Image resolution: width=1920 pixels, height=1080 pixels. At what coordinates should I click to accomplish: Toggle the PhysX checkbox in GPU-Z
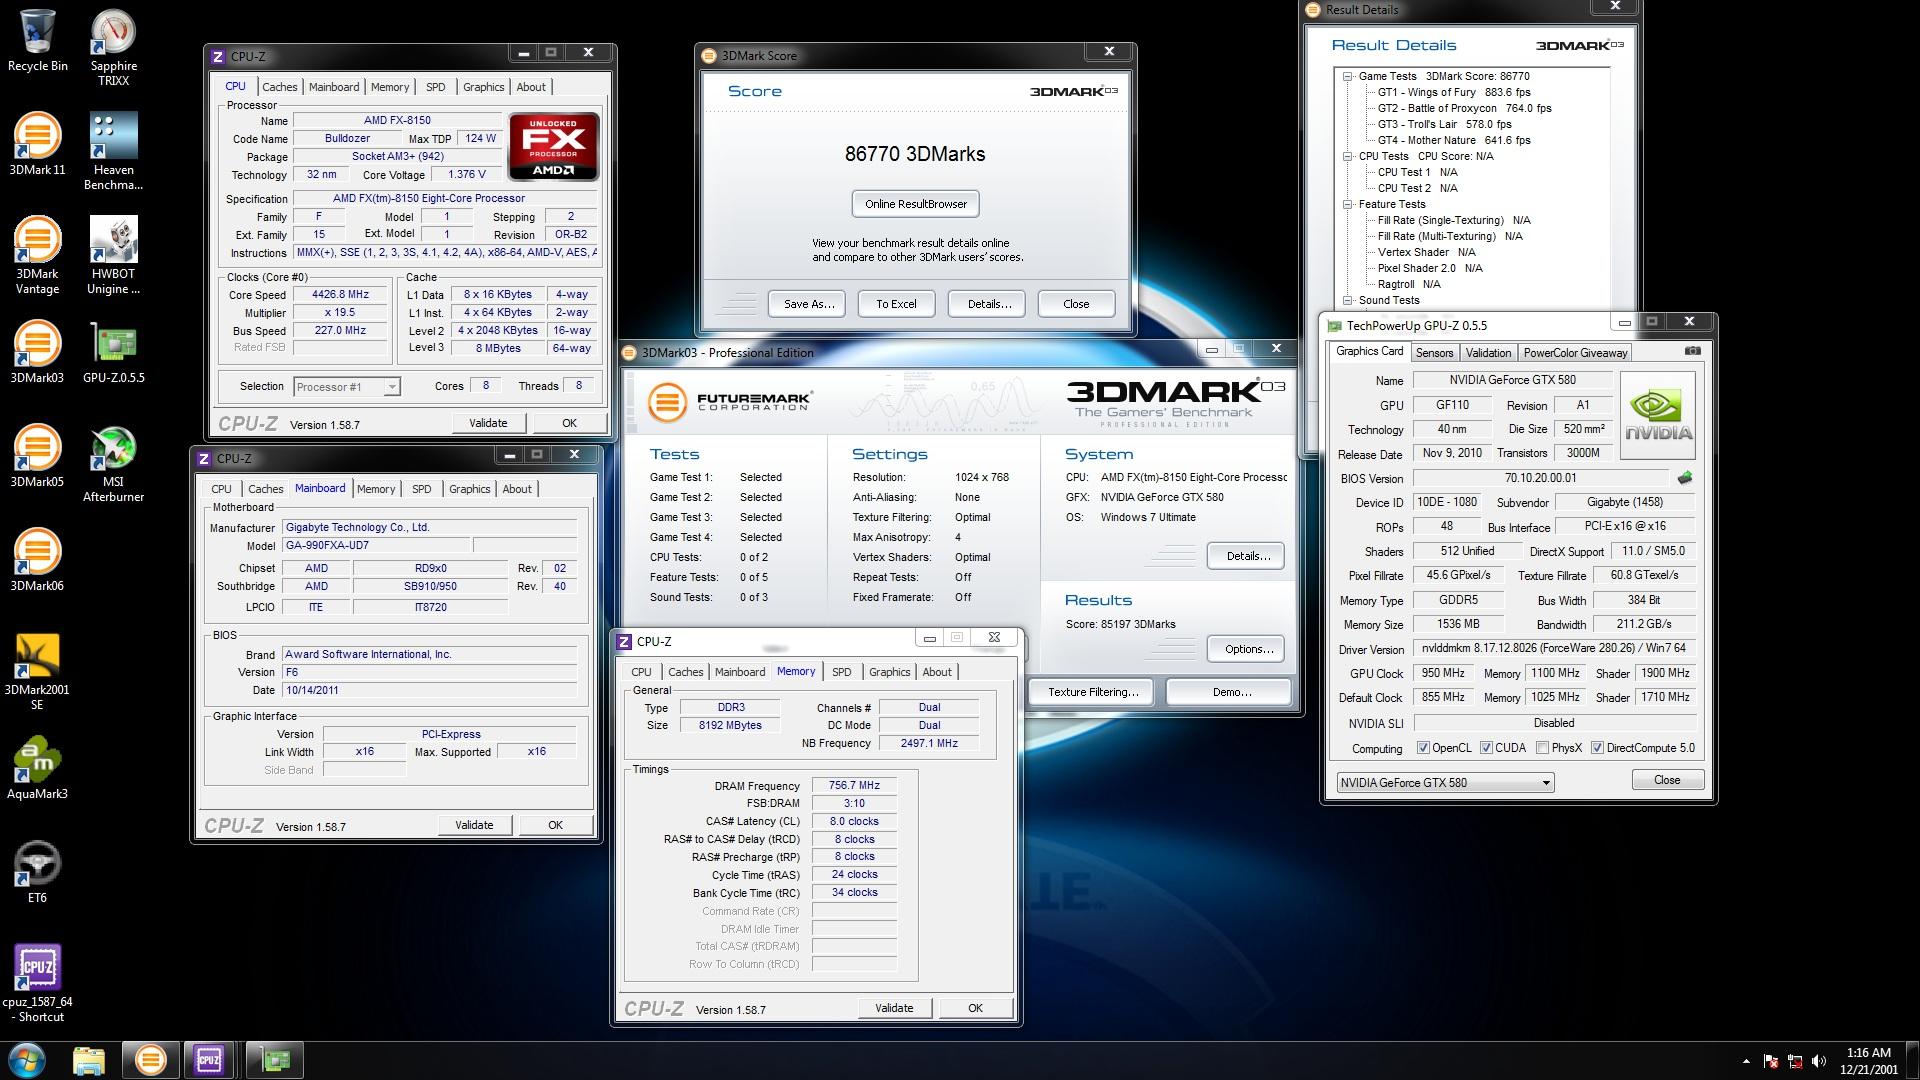pos(1542,748)
